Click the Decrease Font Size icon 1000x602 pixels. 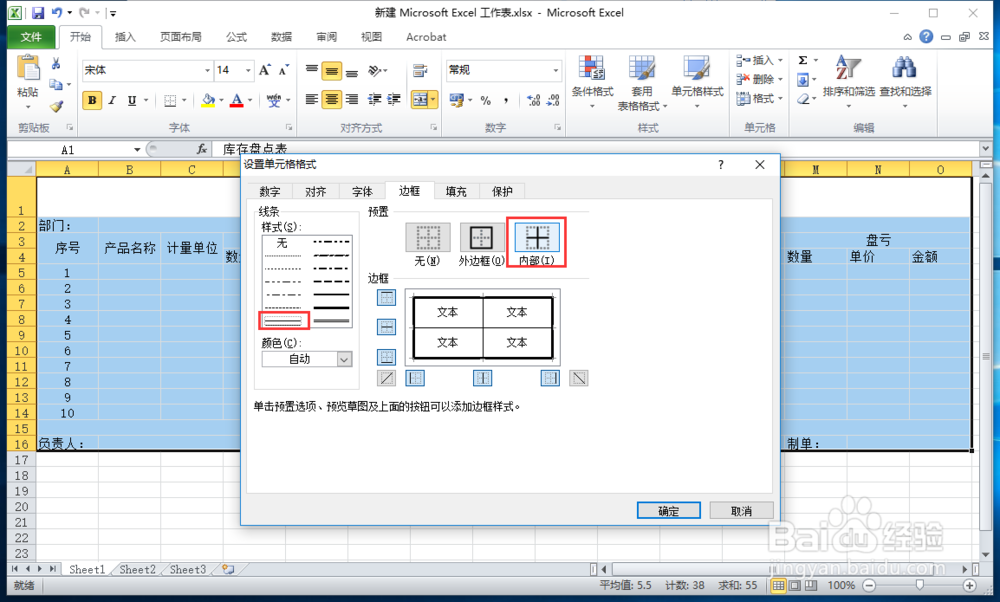pos(284,70)
